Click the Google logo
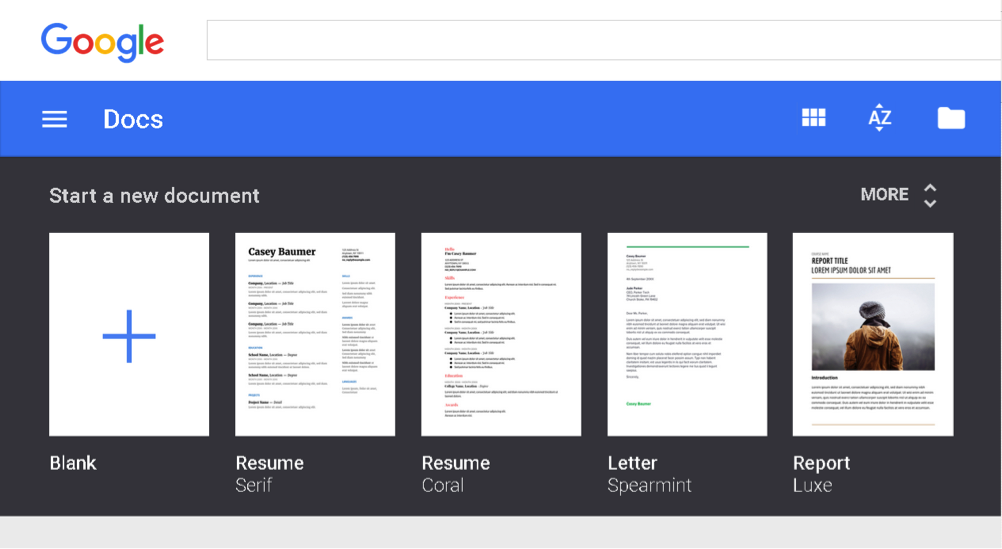1002x549 pixels. (102, 42)
